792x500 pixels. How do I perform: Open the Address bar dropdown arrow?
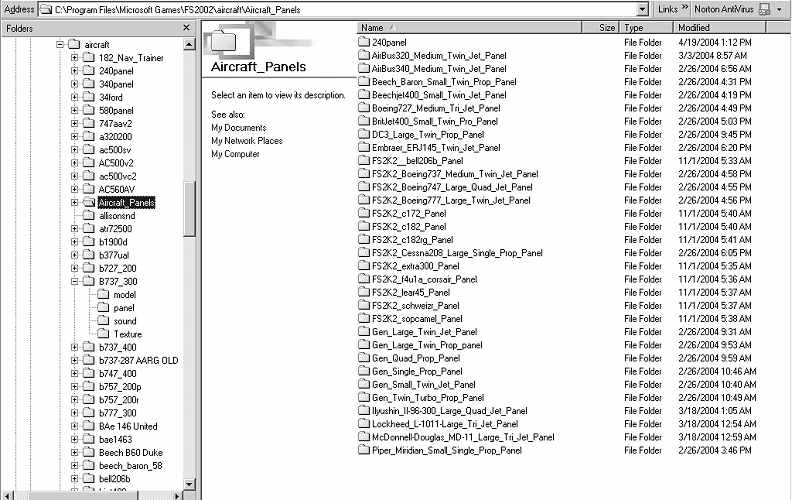(642, 10)
